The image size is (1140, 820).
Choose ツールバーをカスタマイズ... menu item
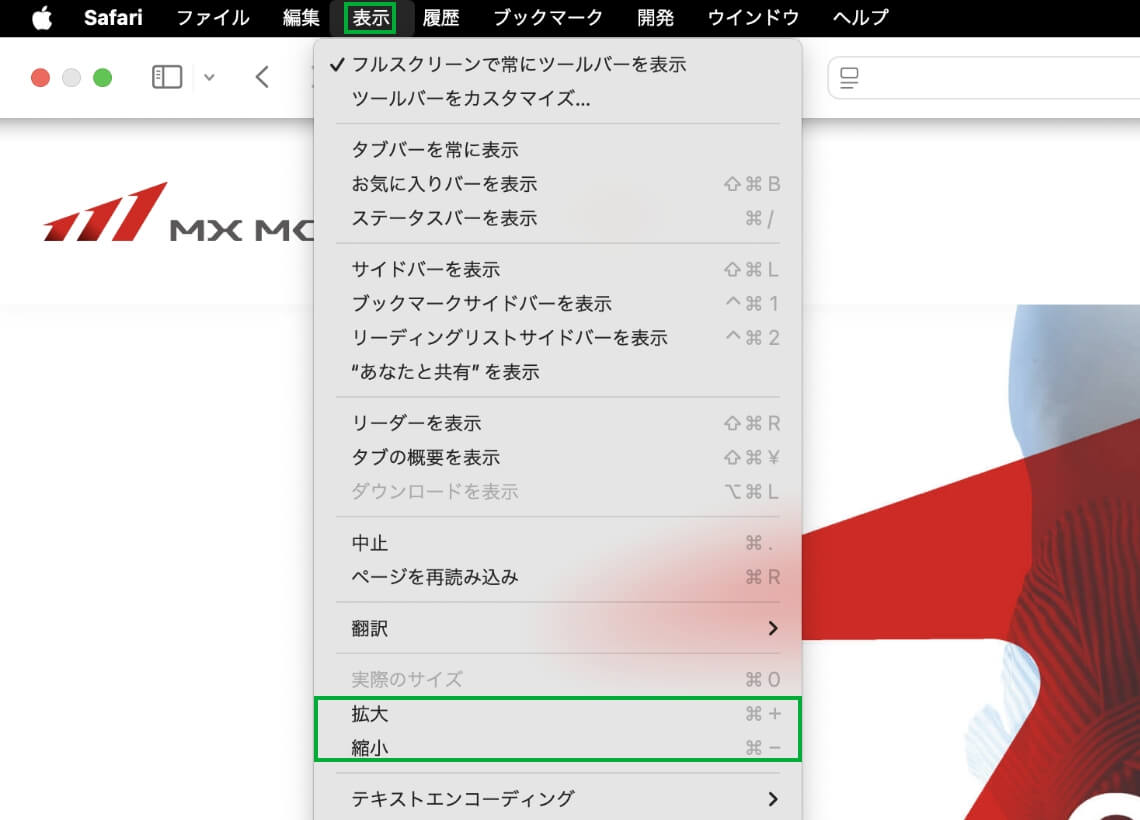tap(470, 99)
